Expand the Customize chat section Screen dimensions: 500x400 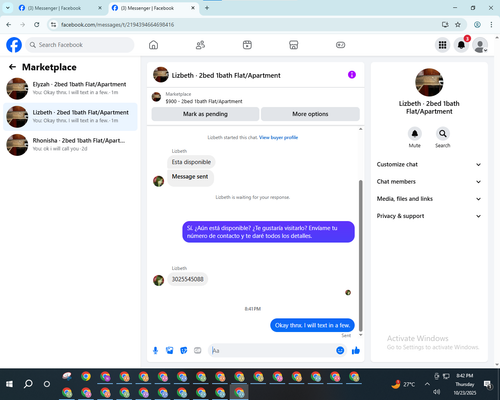[429, 164]
